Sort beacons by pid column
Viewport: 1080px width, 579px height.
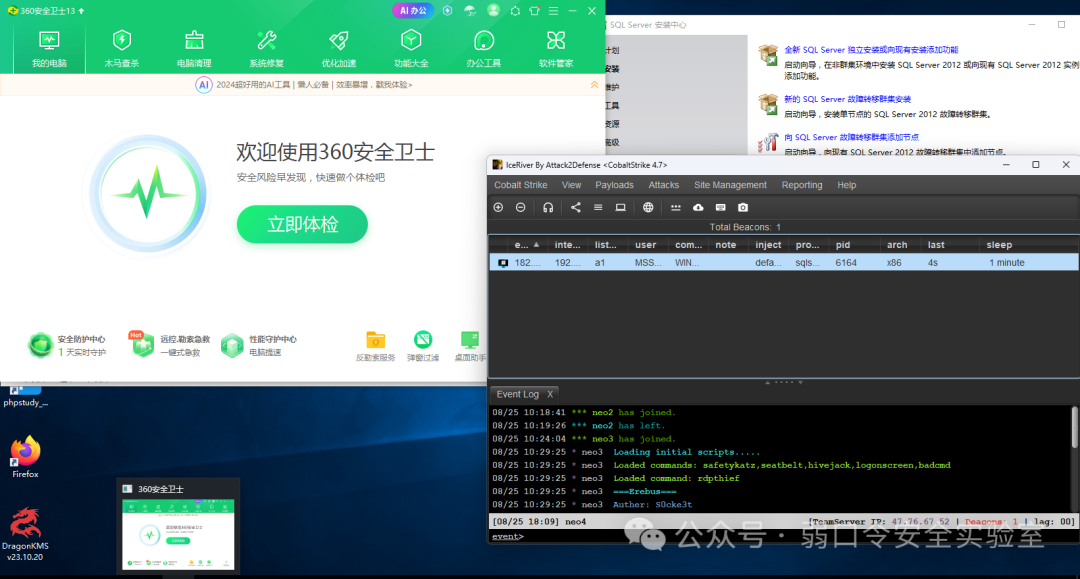pos(853,245)
